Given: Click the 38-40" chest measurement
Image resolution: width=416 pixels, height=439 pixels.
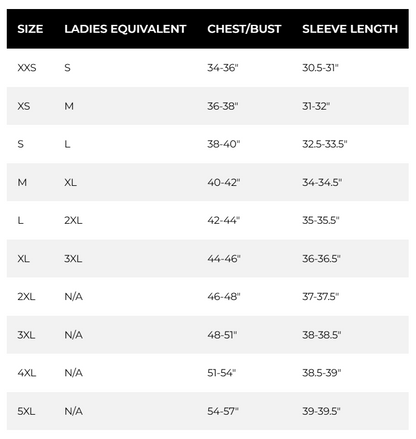Looking at the screenshot, I should [x=224, y=144].
